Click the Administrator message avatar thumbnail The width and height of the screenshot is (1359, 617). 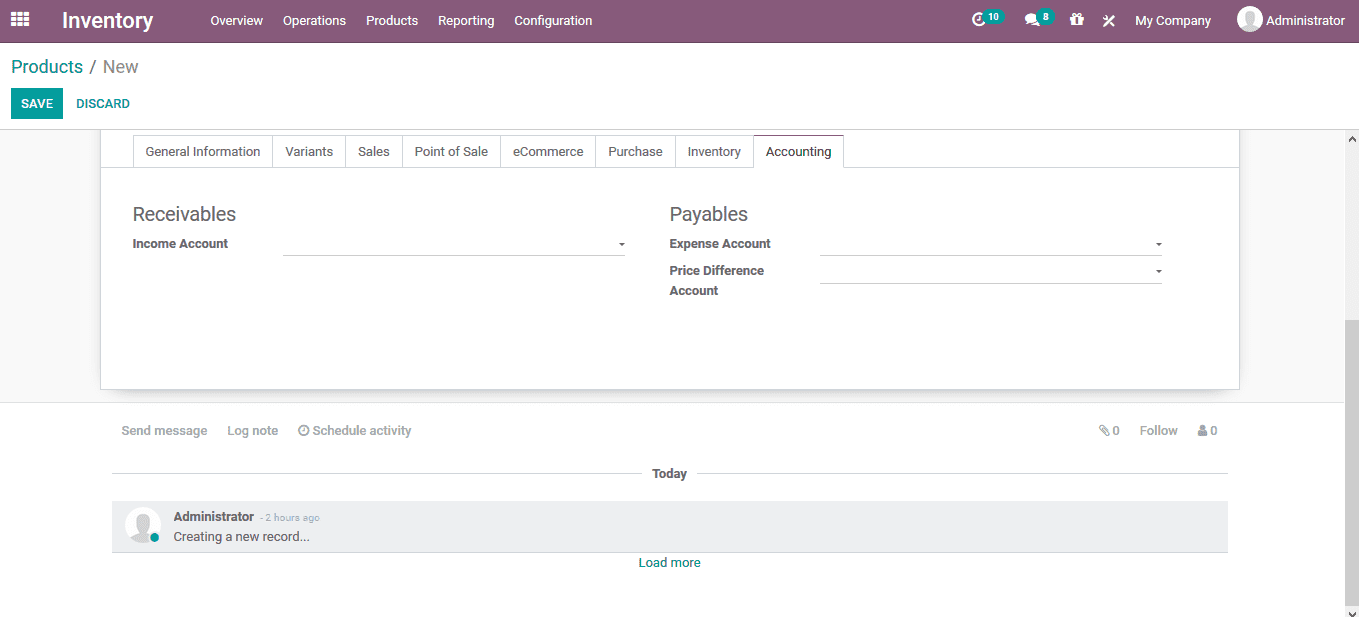tap(142, 524)
